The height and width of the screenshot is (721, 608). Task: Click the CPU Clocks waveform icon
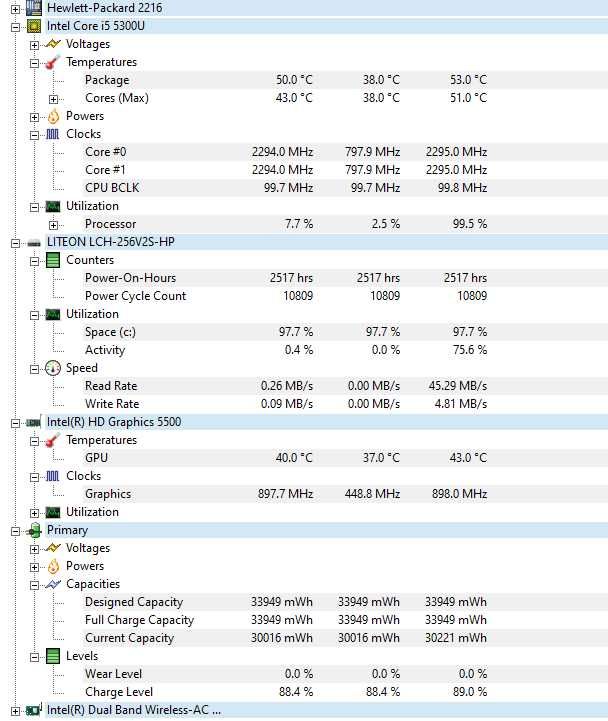[53, 134]
